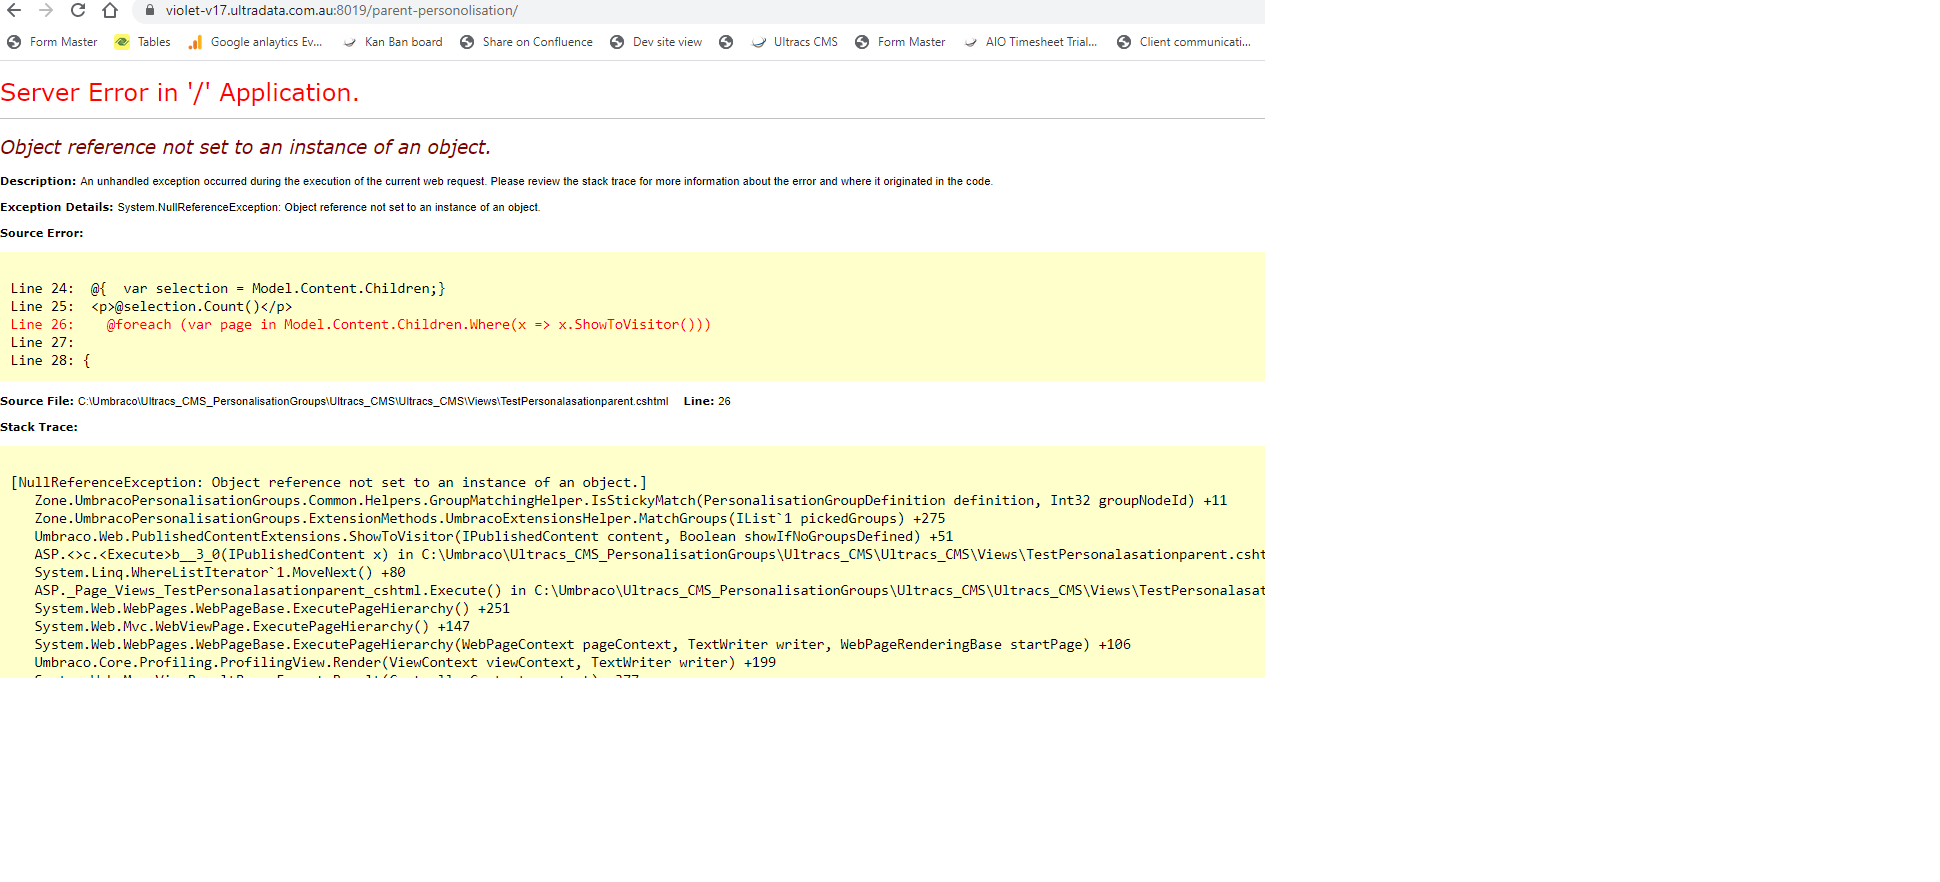
Task: Open the Google anlaytics bookmark
Action: coord(255,42)
